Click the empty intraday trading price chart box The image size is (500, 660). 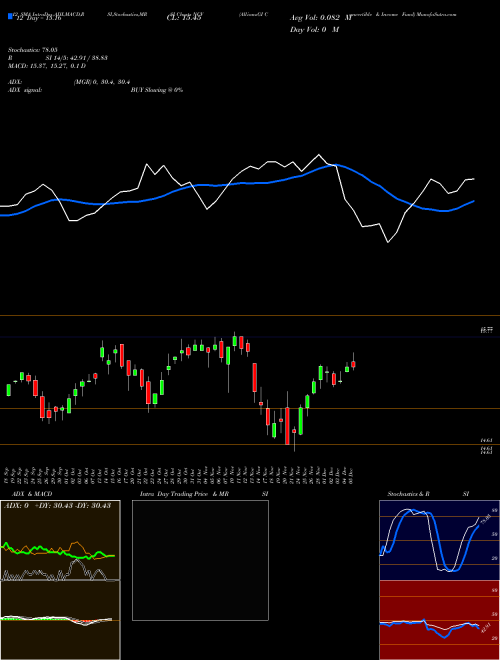point(200,560)
